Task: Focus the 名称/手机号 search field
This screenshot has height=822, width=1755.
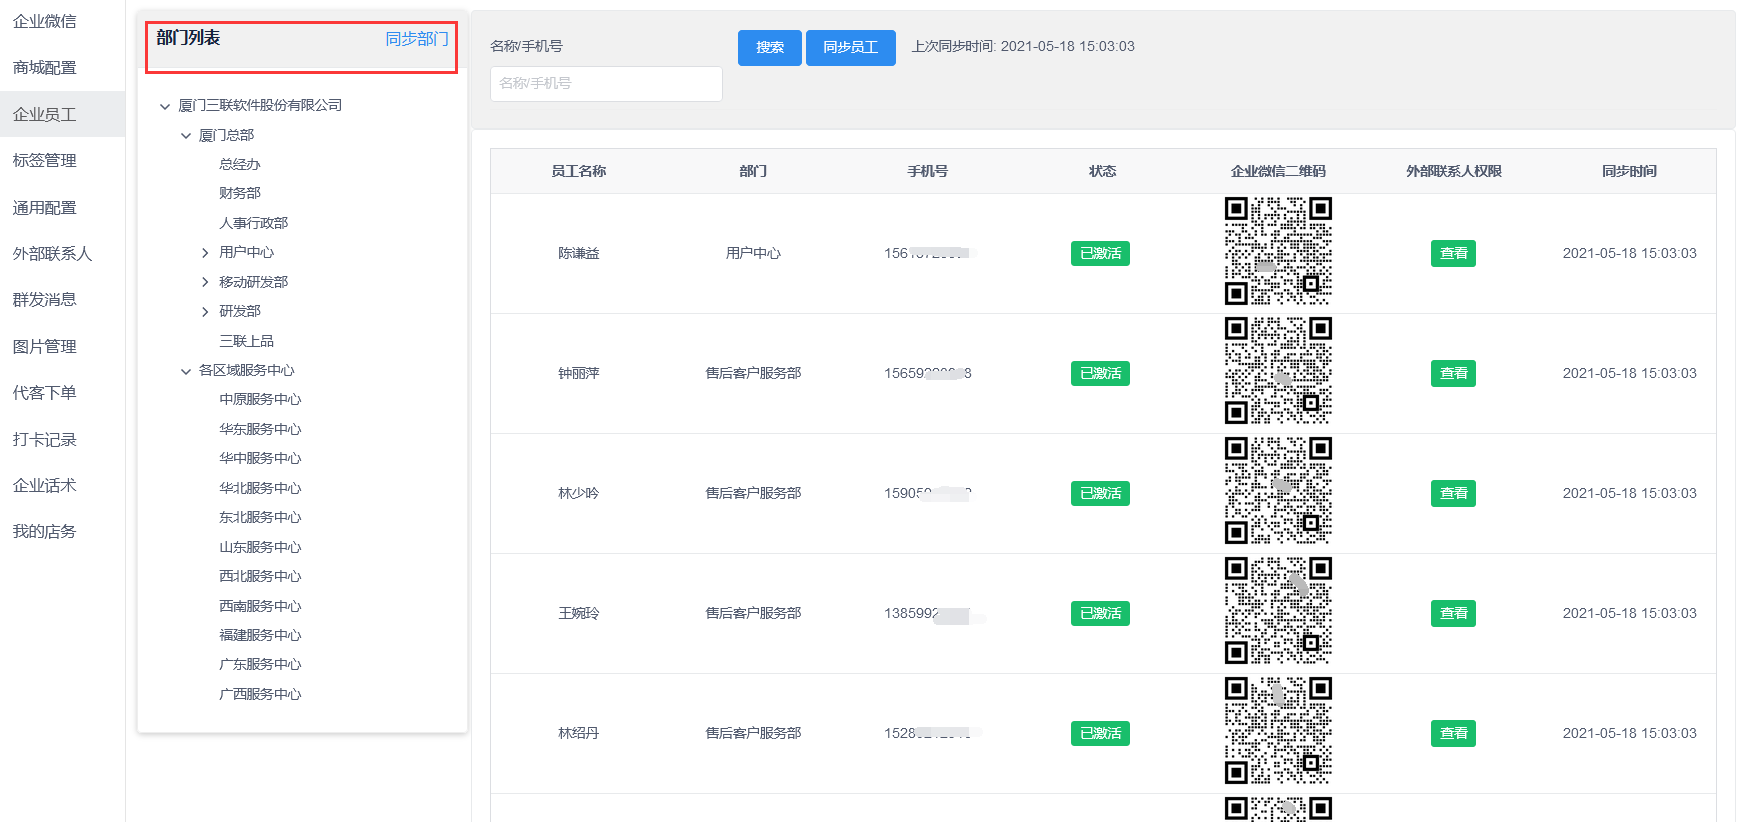Action: (606, 84)
